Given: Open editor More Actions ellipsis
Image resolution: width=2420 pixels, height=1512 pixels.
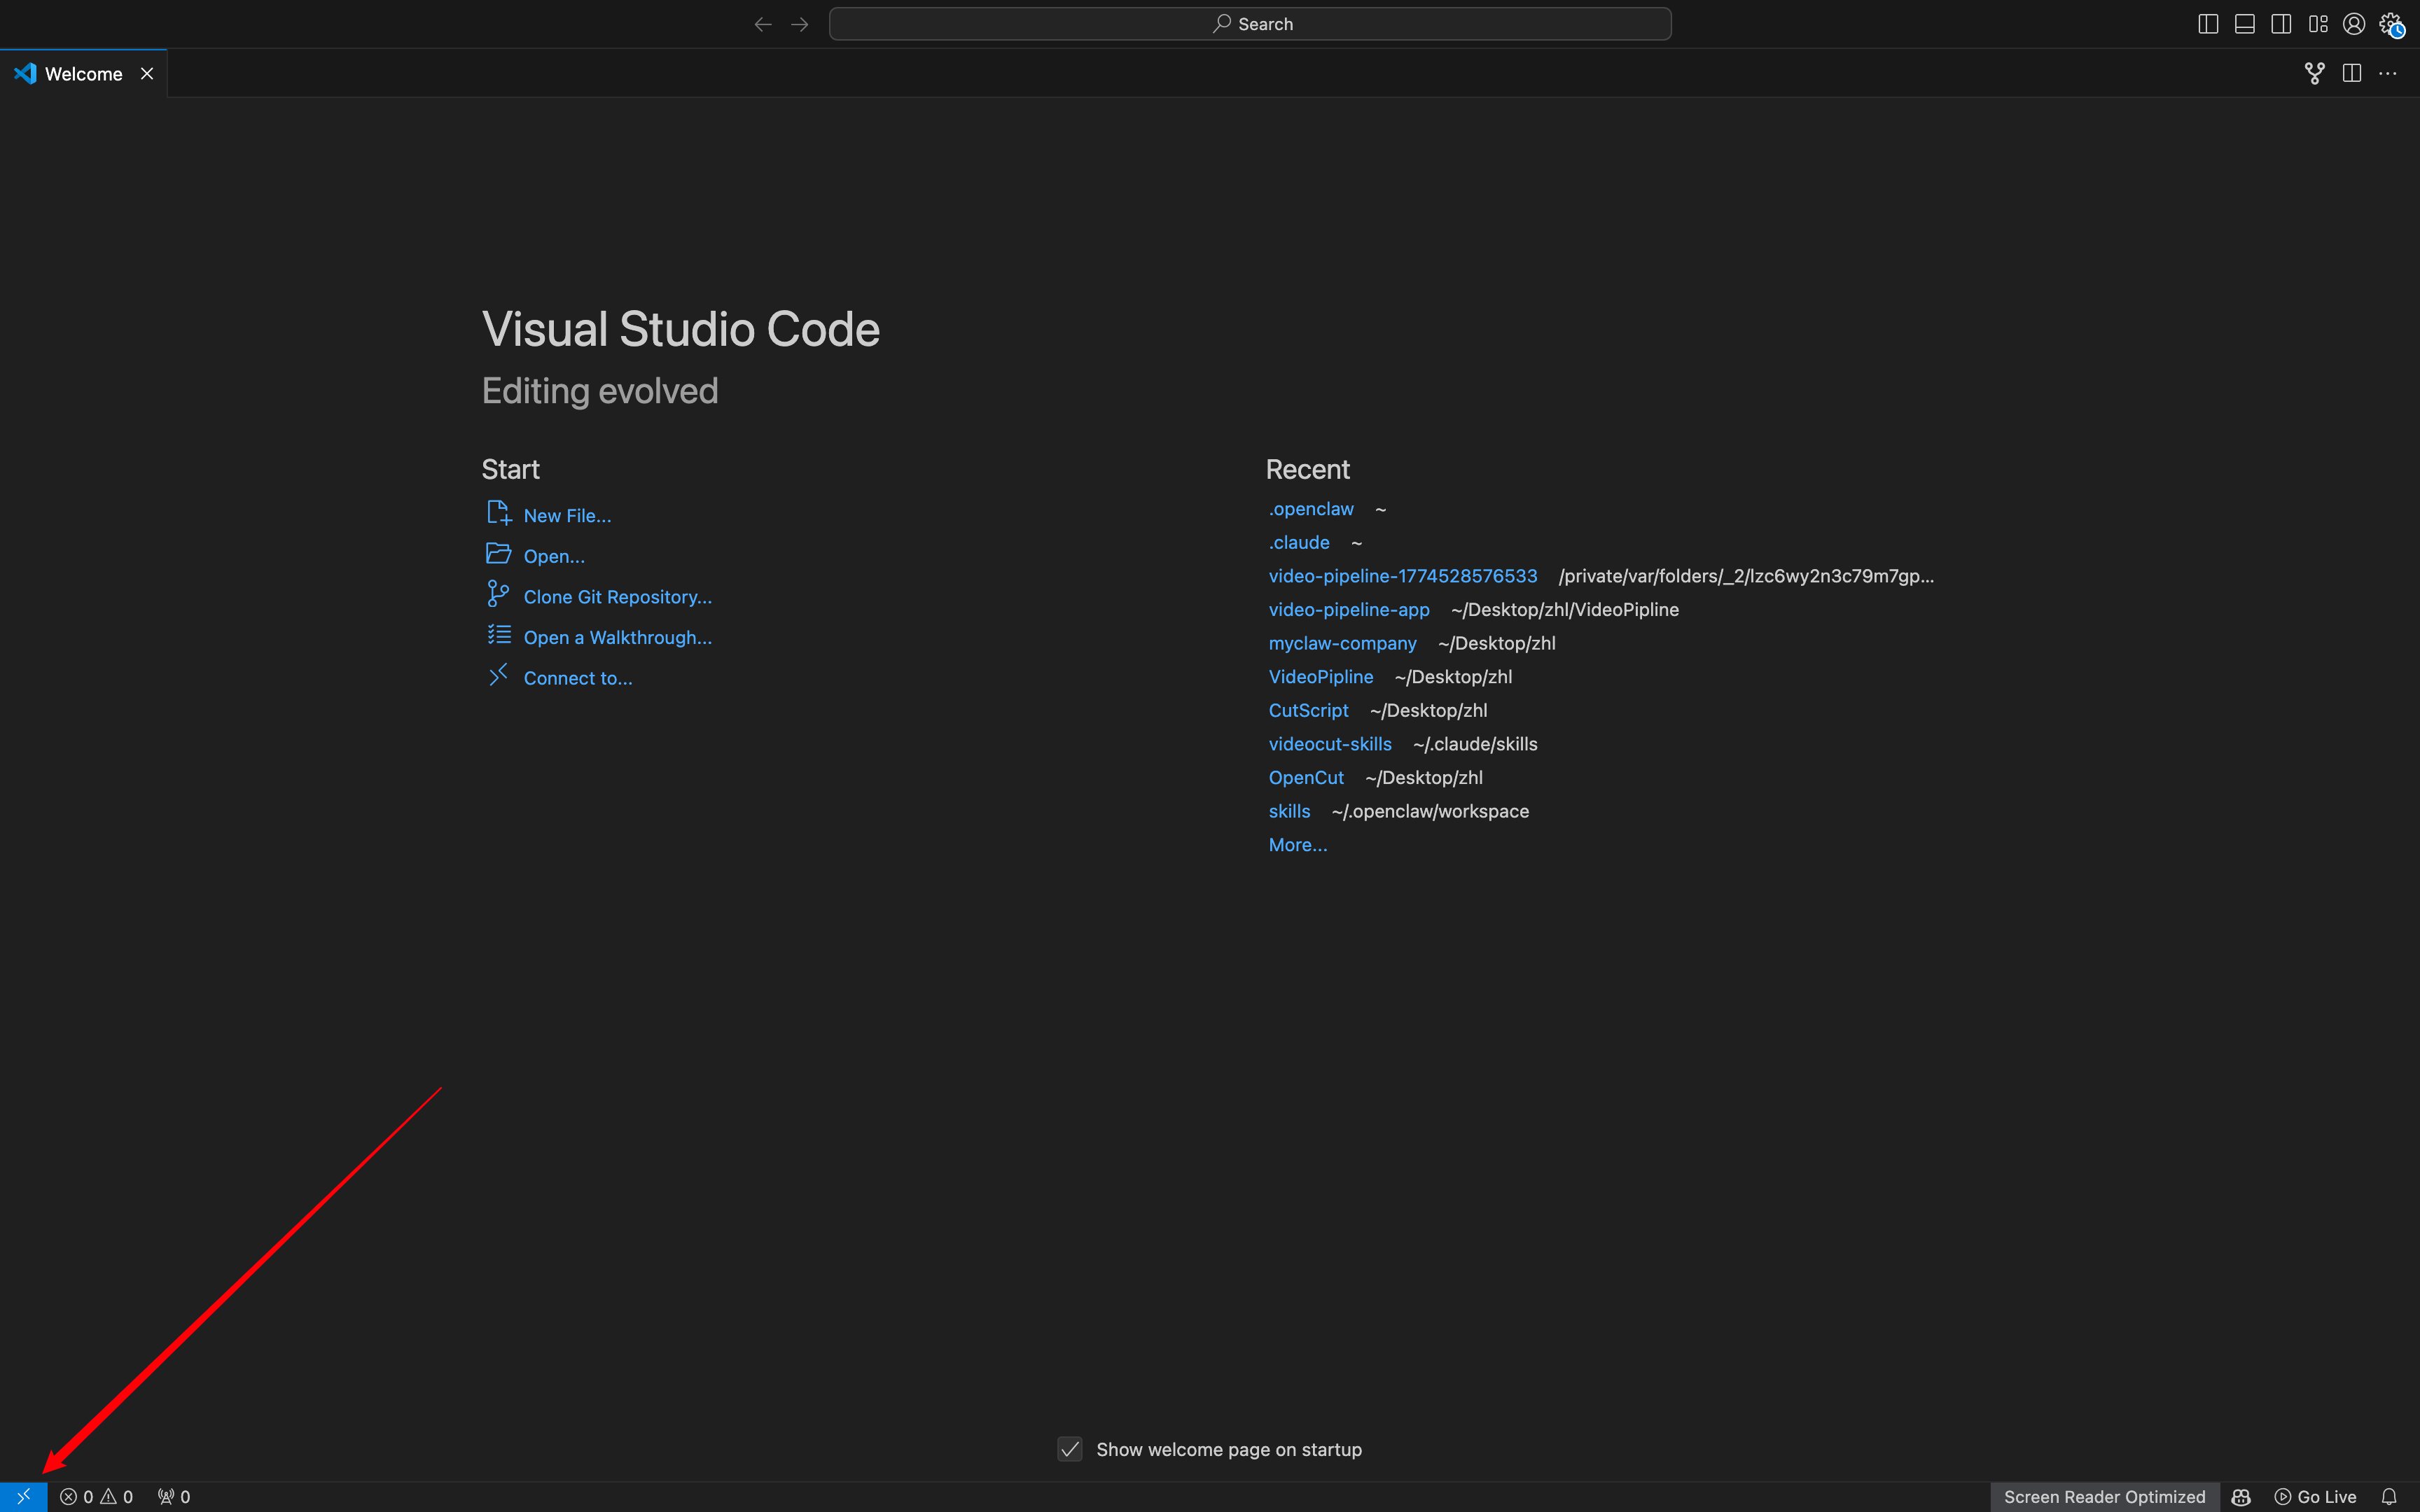Looking at the screenshot, I should (x=2388, y=73).
